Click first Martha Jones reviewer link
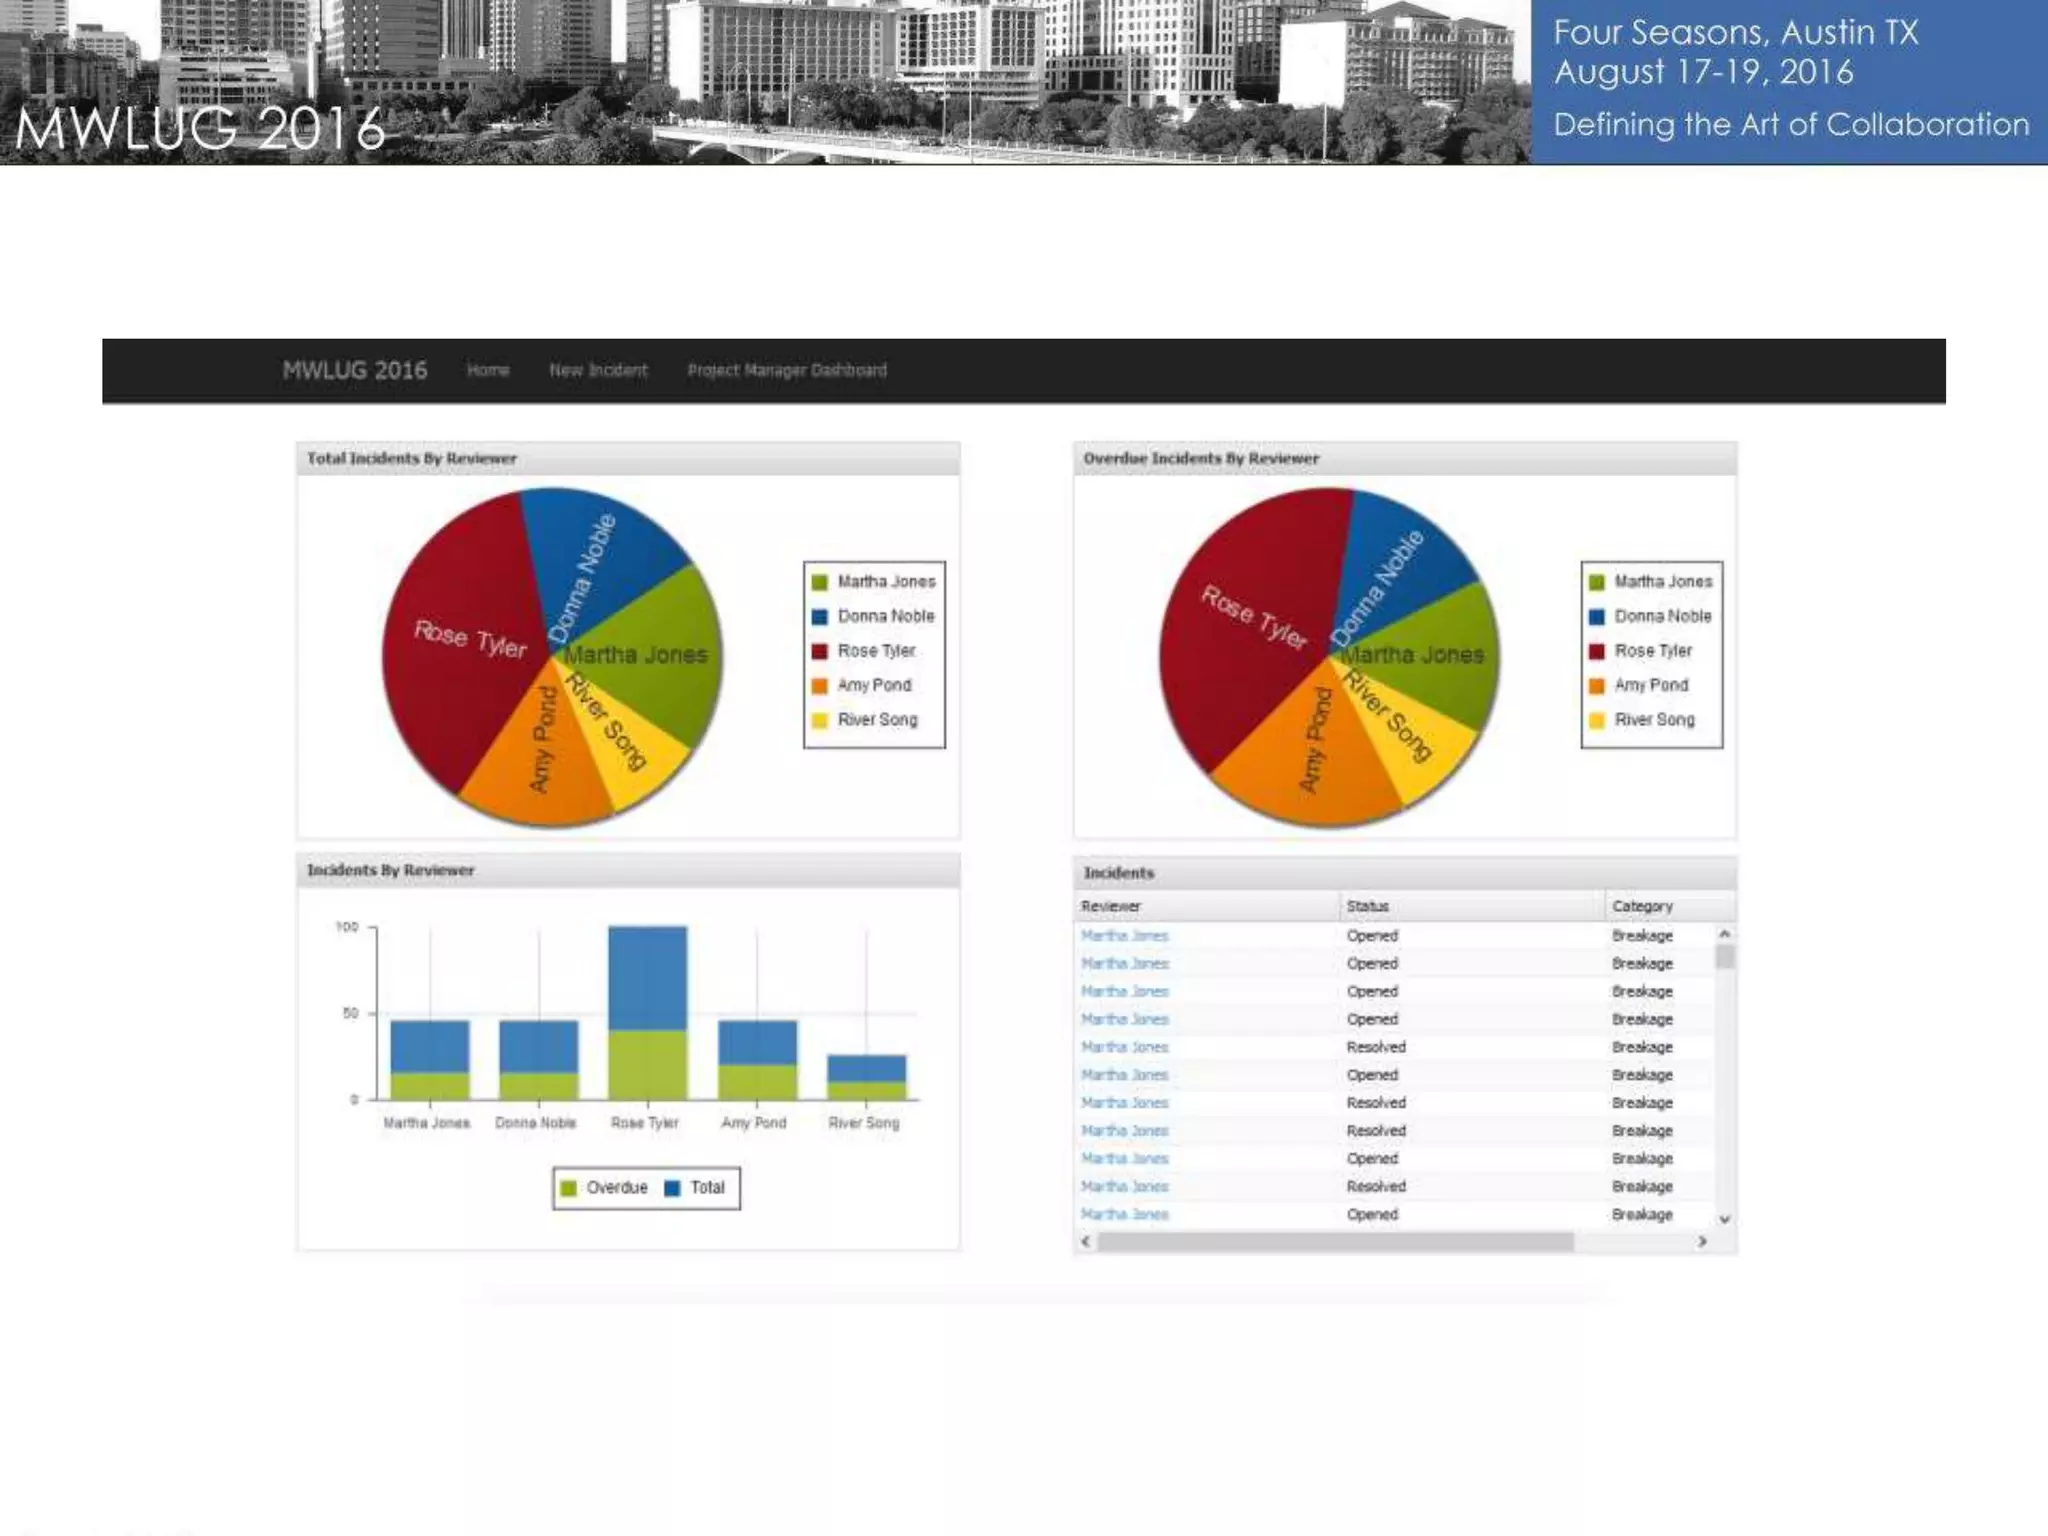 1124,936
